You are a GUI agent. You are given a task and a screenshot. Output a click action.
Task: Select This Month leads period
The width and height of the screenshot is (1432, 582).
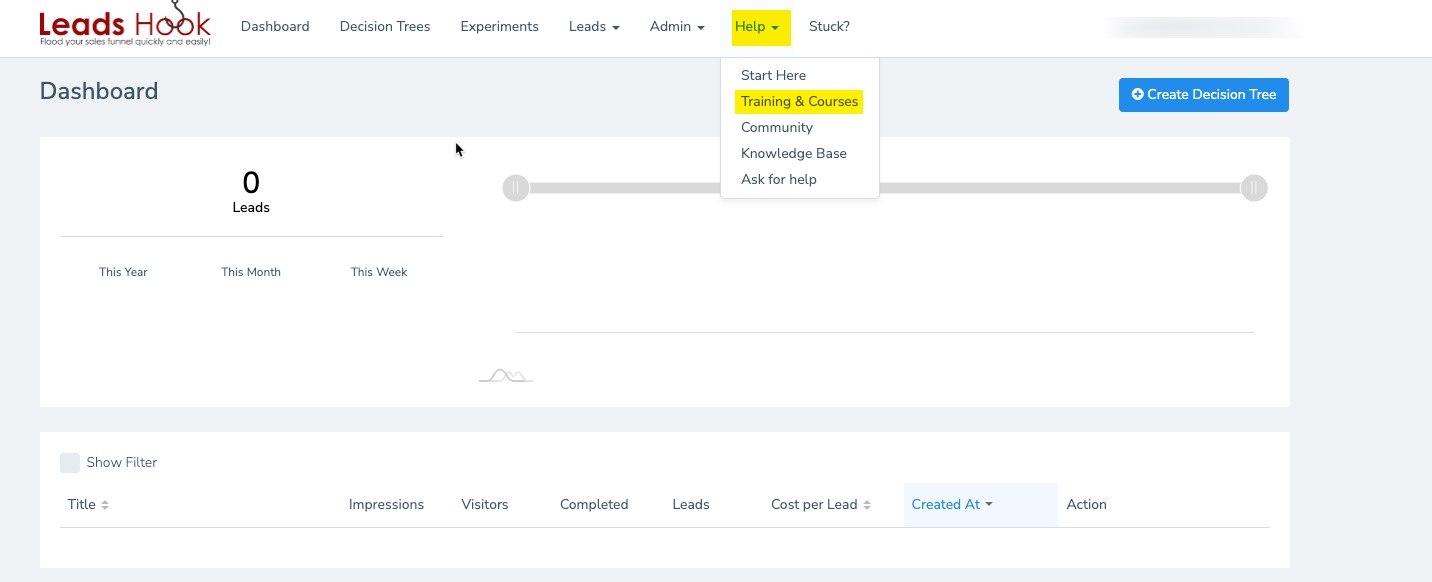[251, 272]
